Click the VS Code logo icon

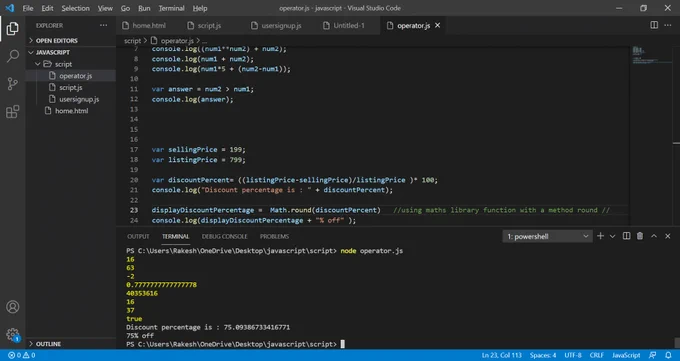(10, 8)
